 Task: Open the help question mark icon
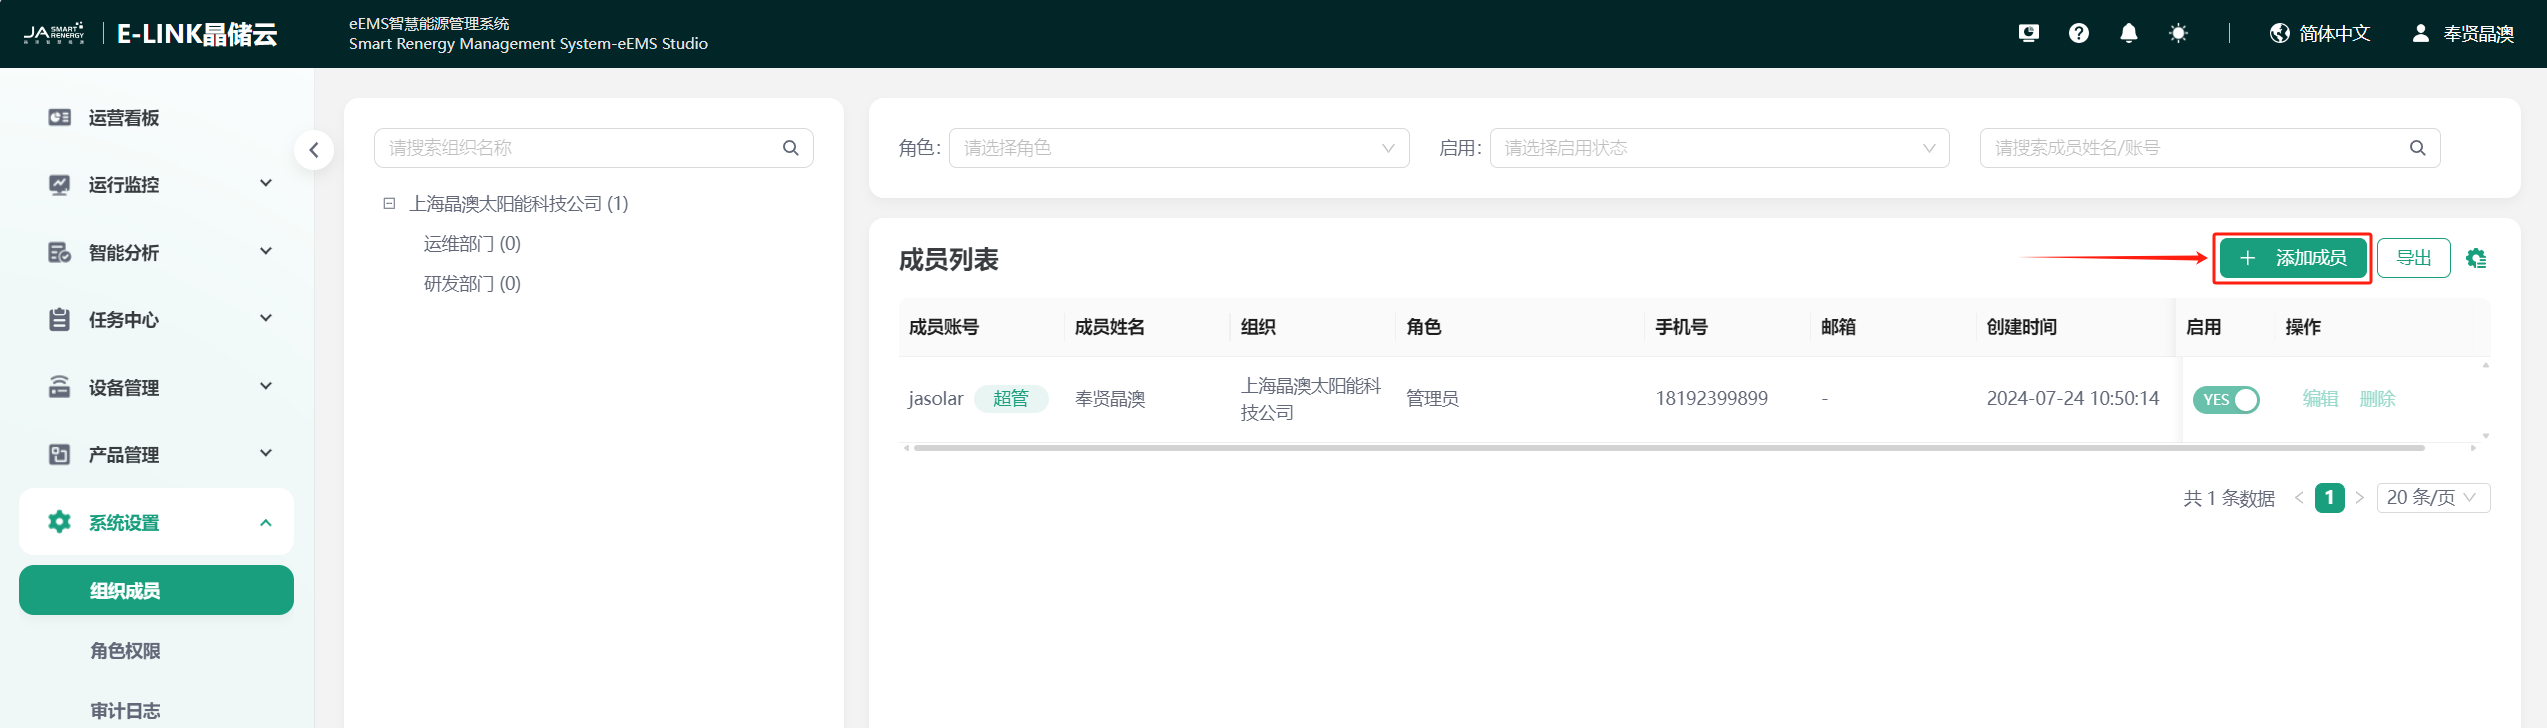click(2079, 34)
